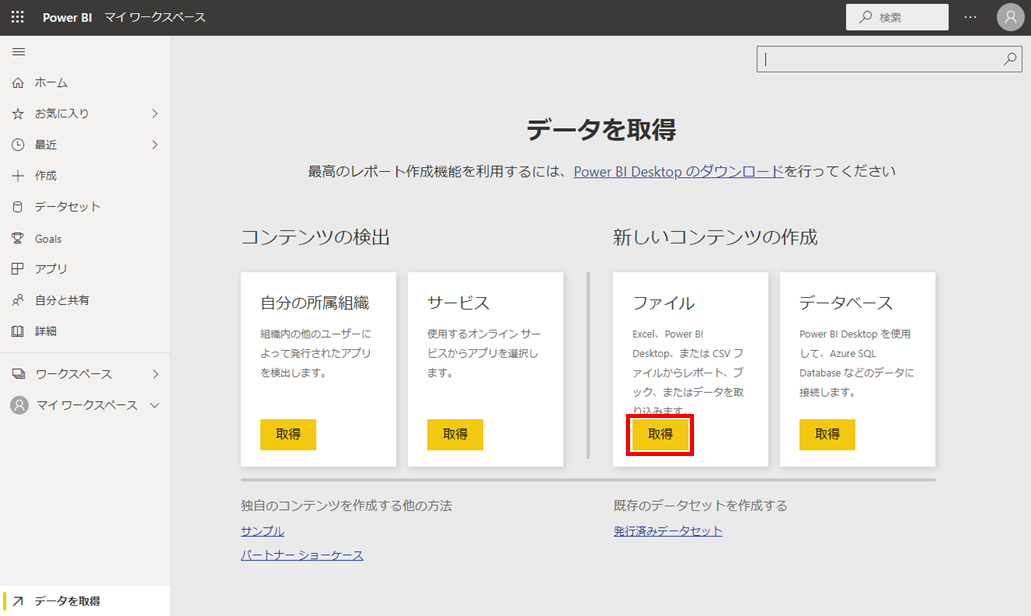
Task: Open Goals trophy icon
Action: click(x=17, y=239)
